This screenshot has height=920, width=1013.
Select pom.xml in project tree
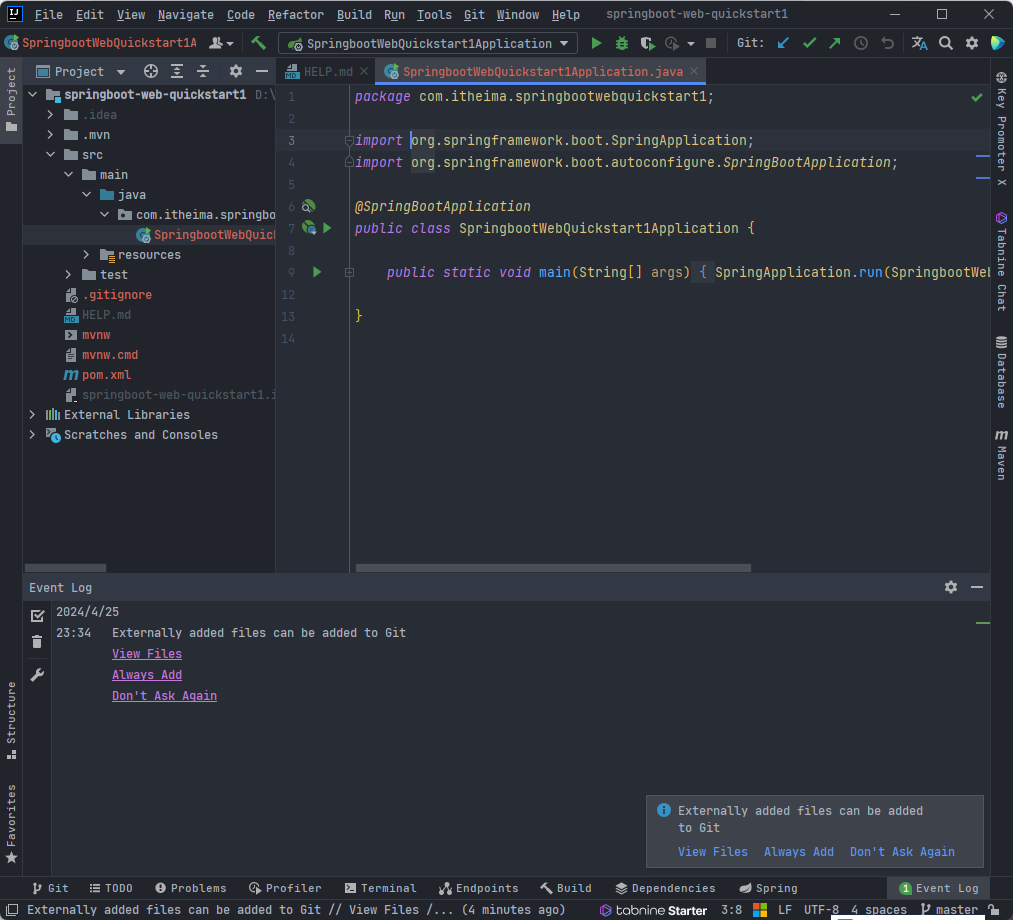106,375
